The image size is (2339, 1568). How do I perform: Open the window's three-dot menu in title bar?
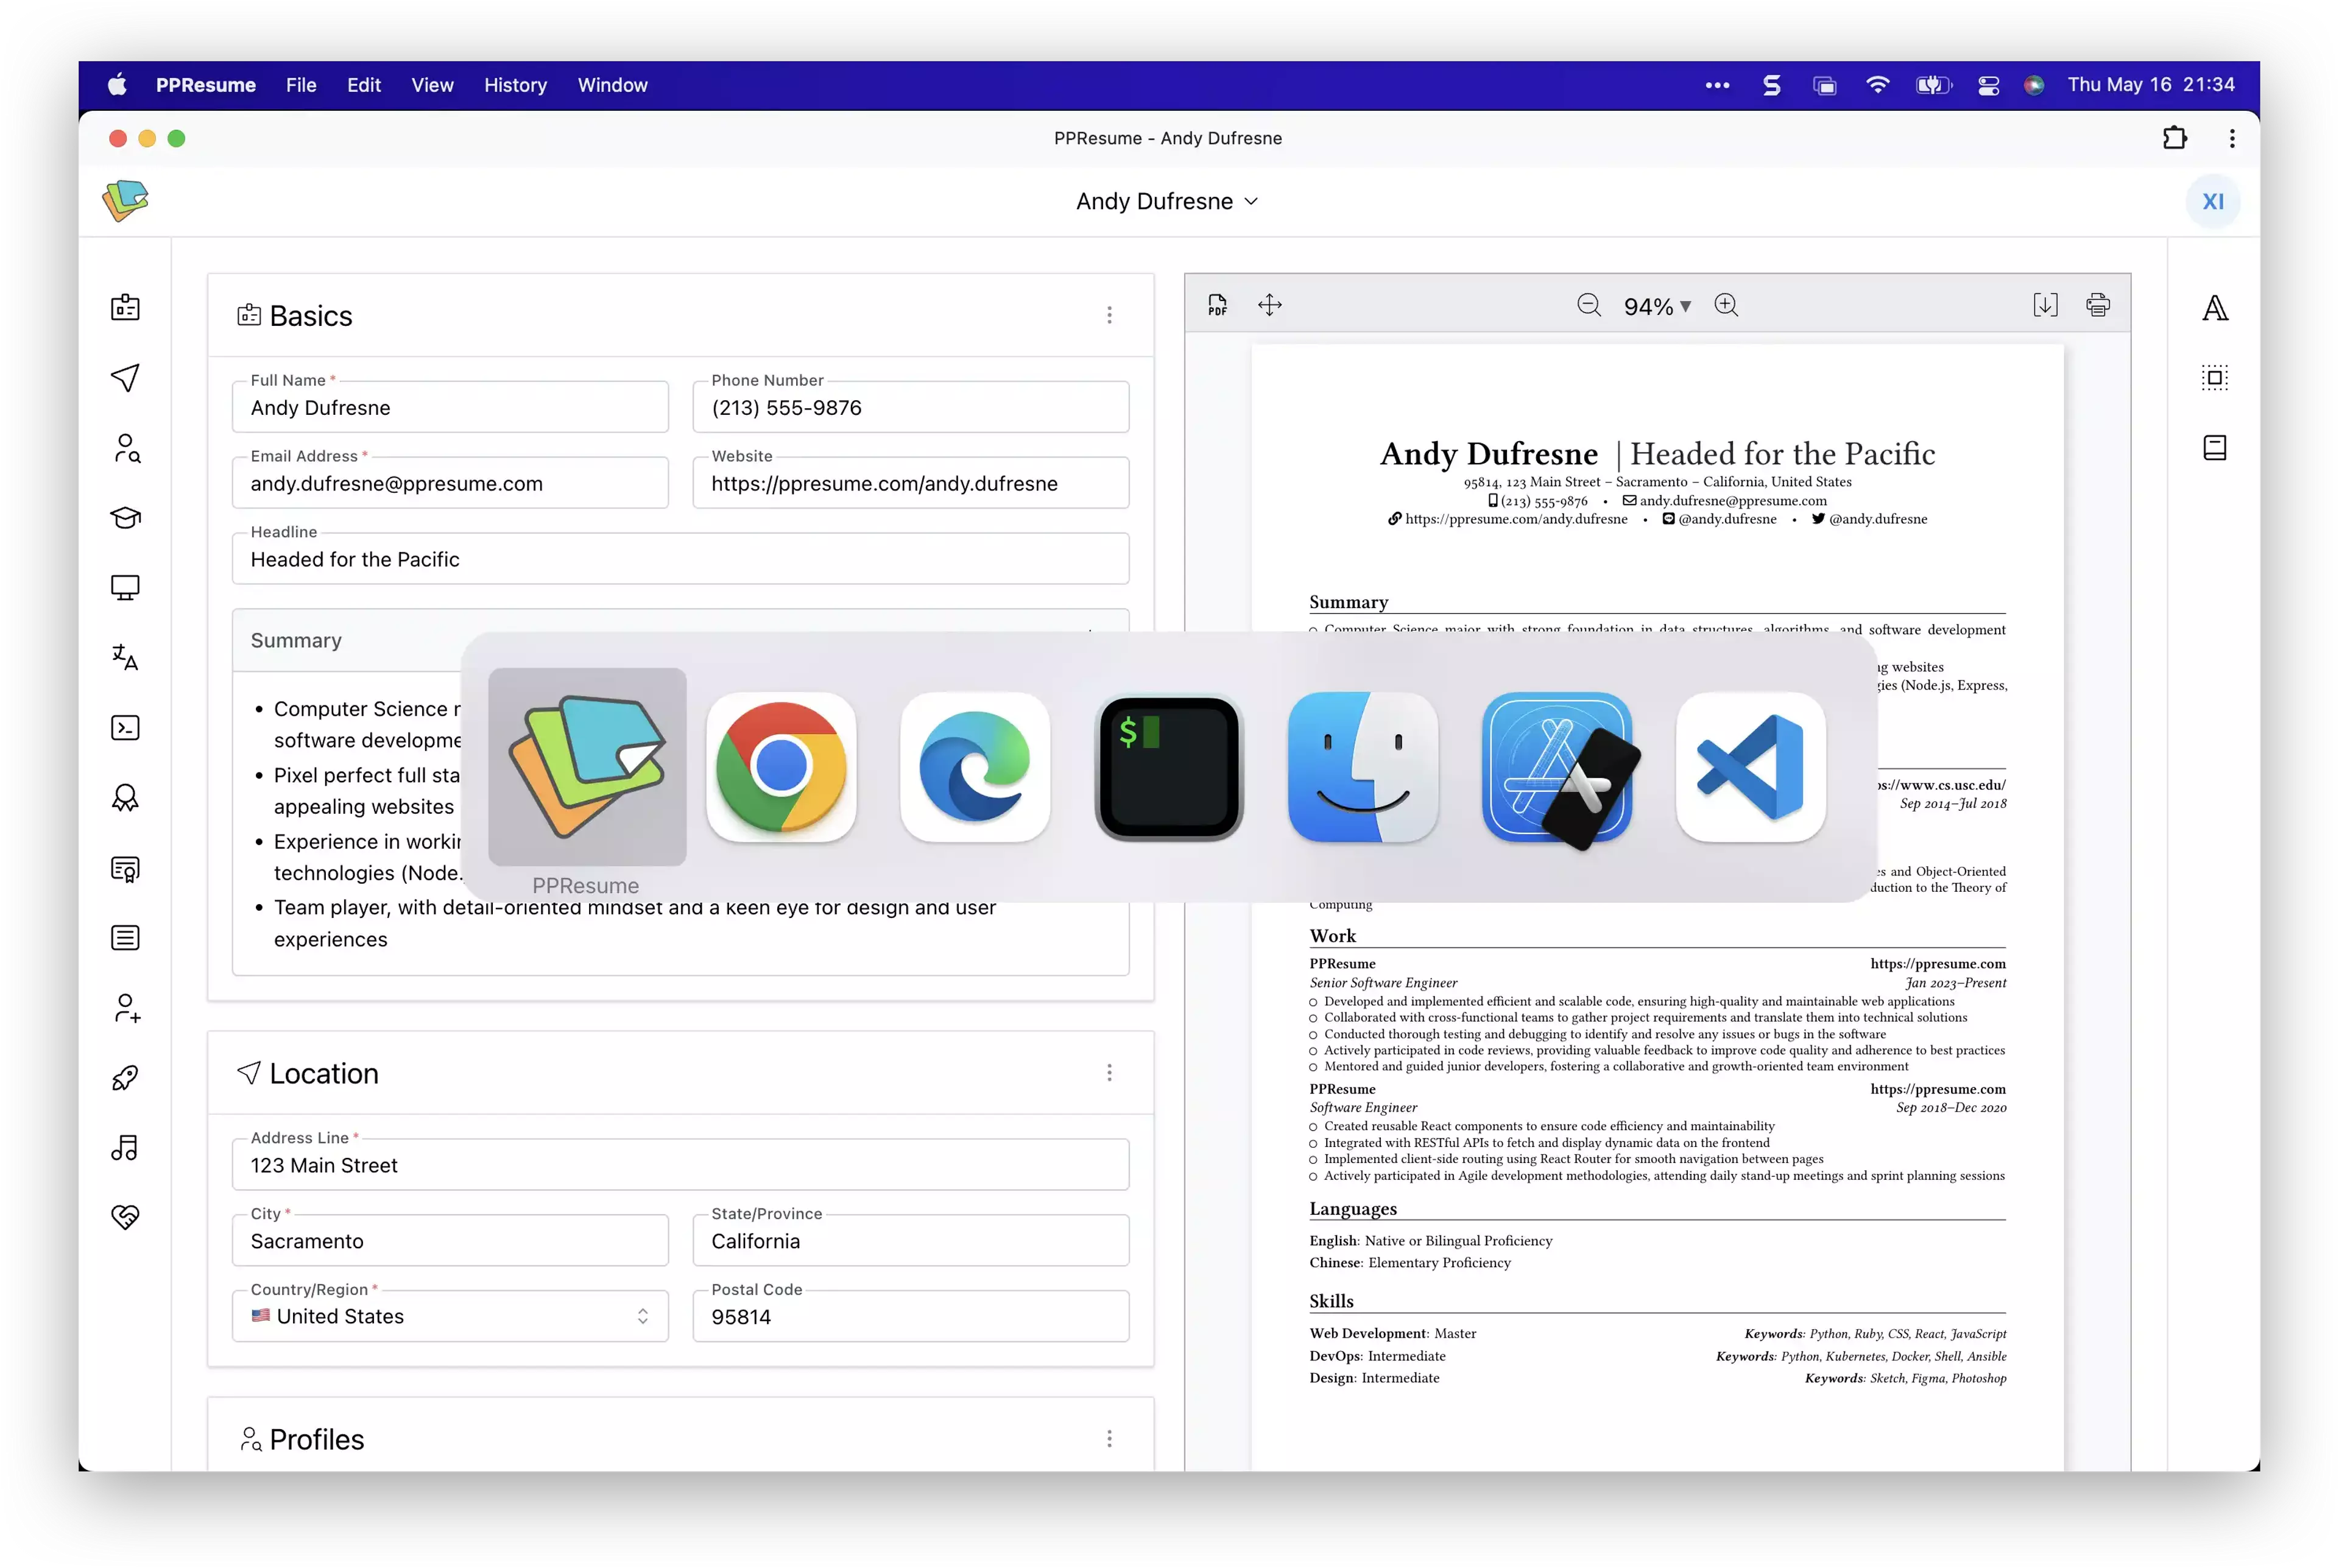click(x=2232, y=138)
